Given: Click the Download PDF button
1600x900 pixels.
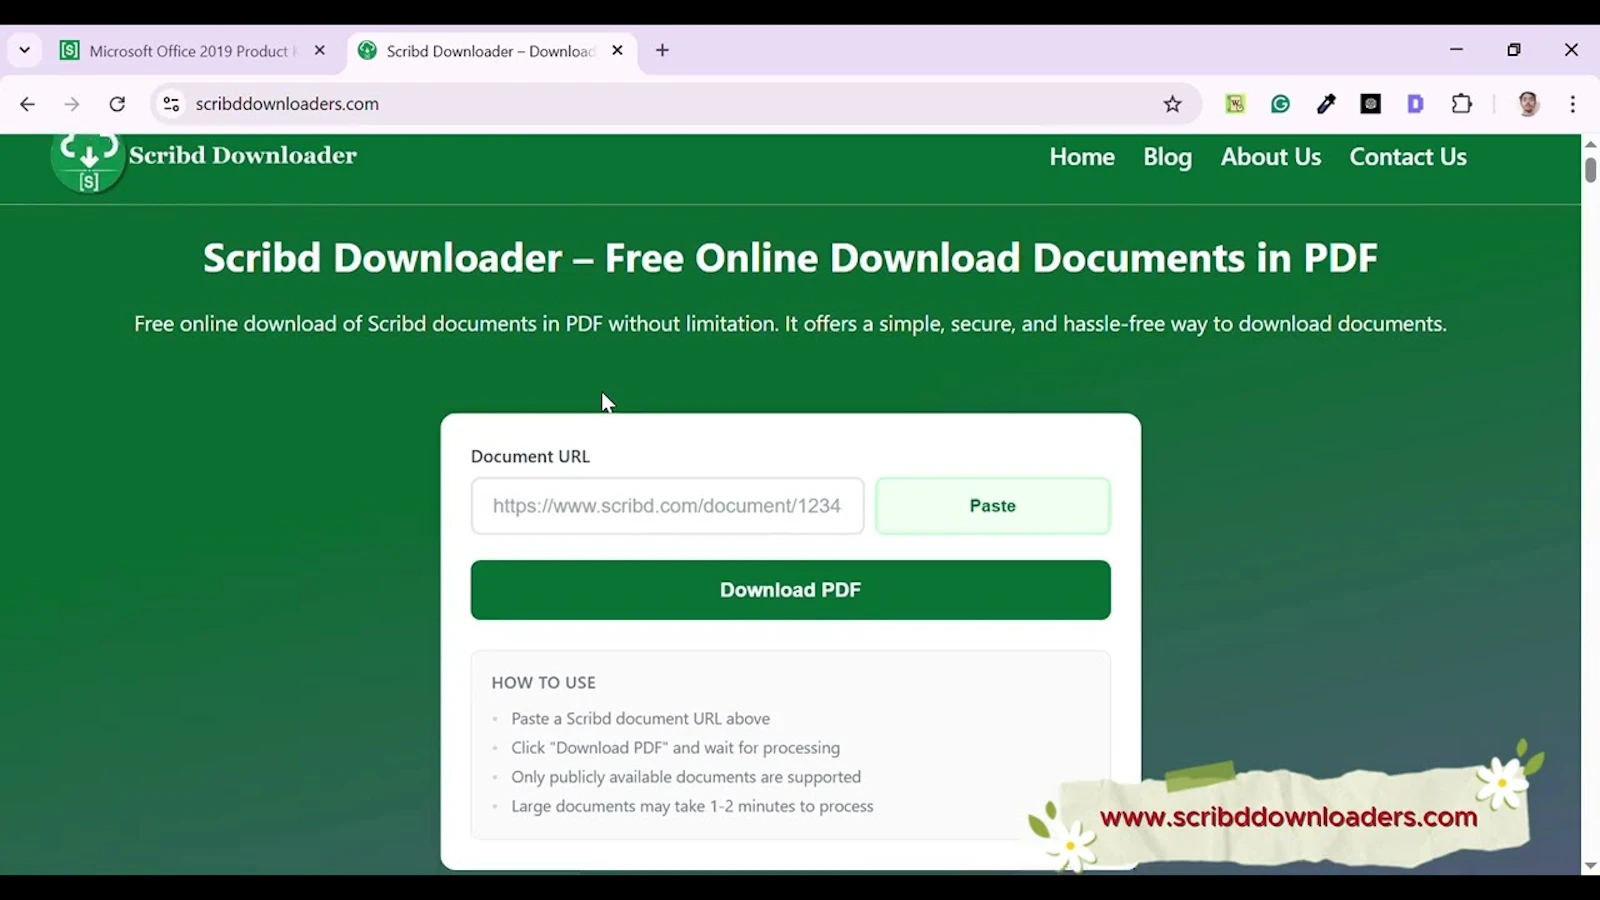Looking at the screenshot, I should pyautogui.click(x=791, y=590).
